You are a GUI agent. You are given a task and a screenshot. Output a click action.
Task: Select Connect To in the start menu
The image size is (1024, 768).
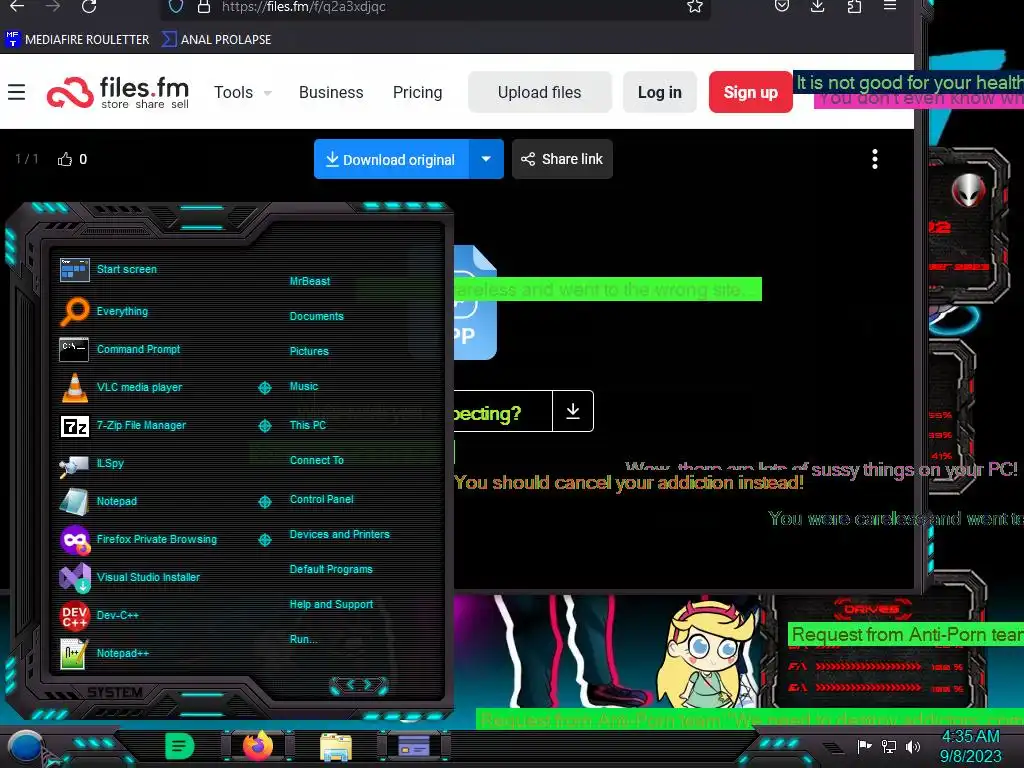tap(317, 460)
